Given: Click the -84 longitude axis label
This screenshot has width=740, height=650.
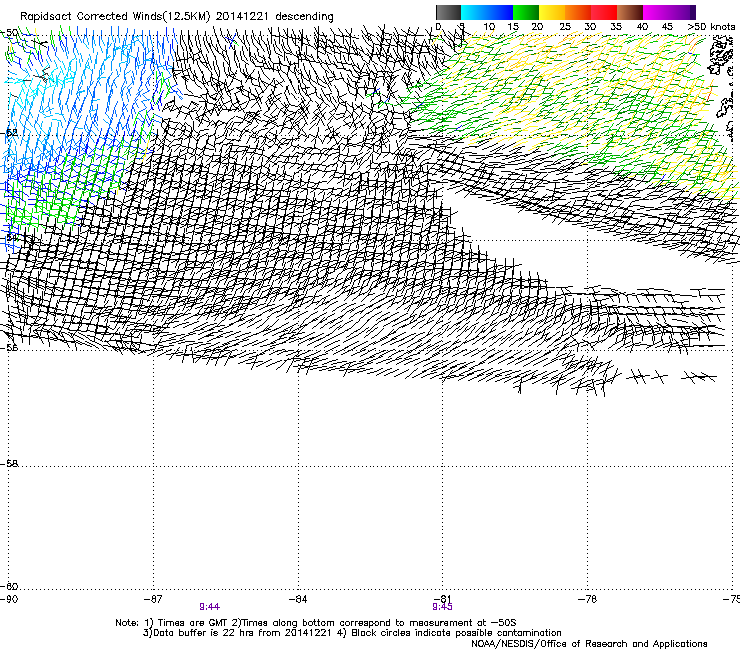Looking at the screenshot, I should click(x=298, y=599).
